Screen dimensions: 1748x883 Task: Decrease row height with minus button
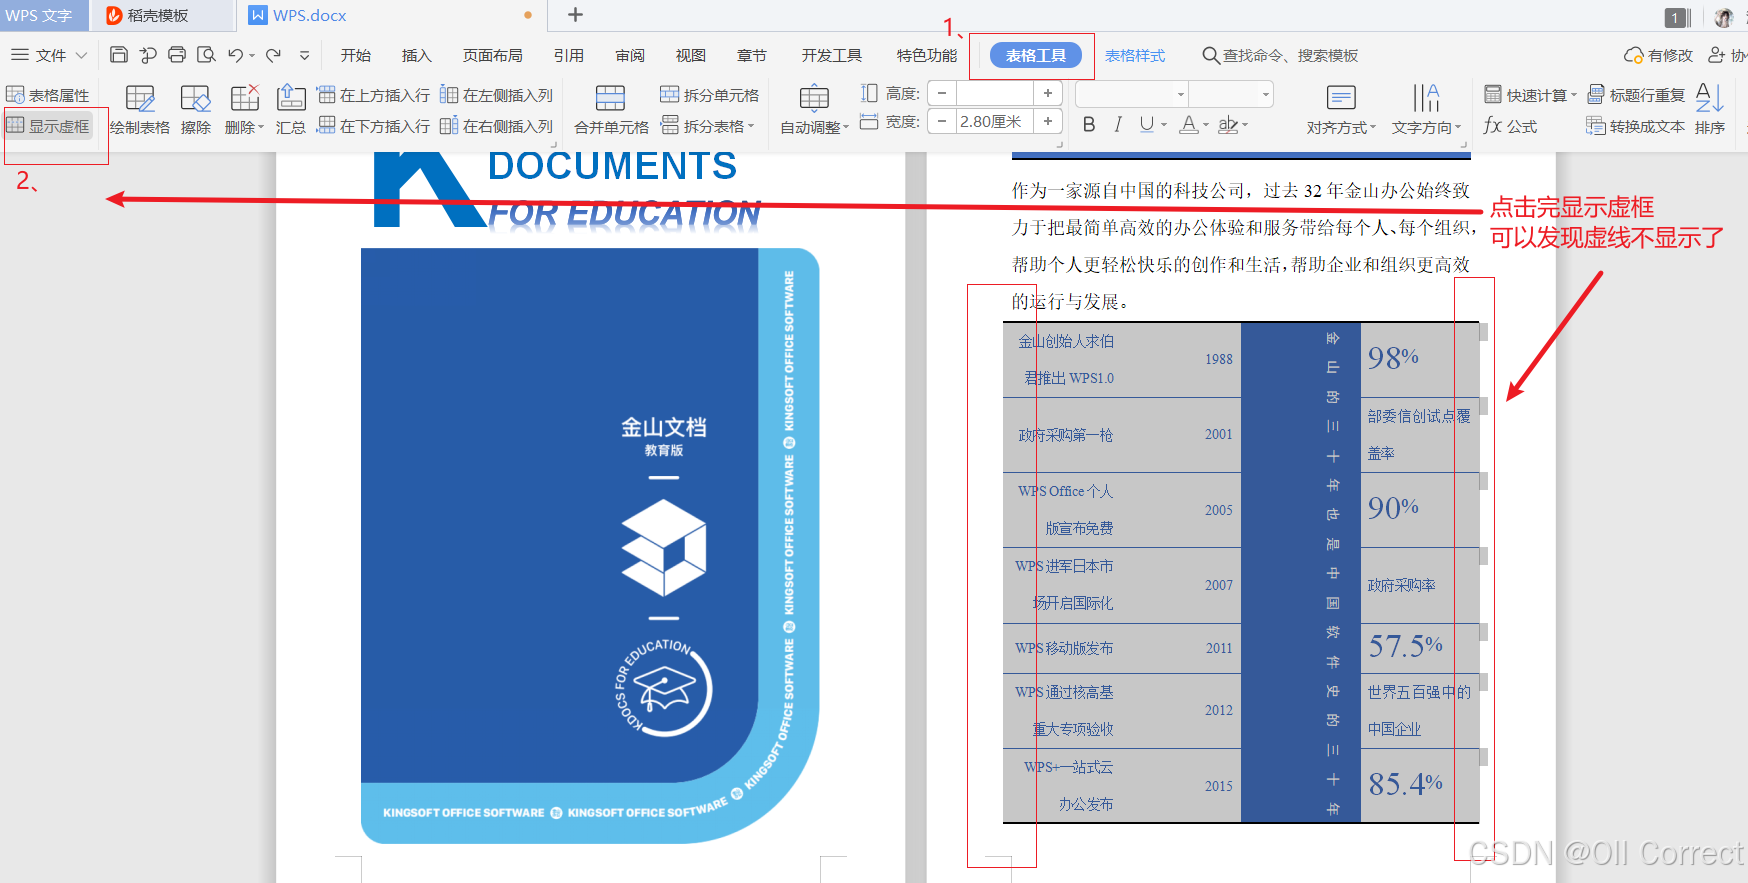[941, 93]
